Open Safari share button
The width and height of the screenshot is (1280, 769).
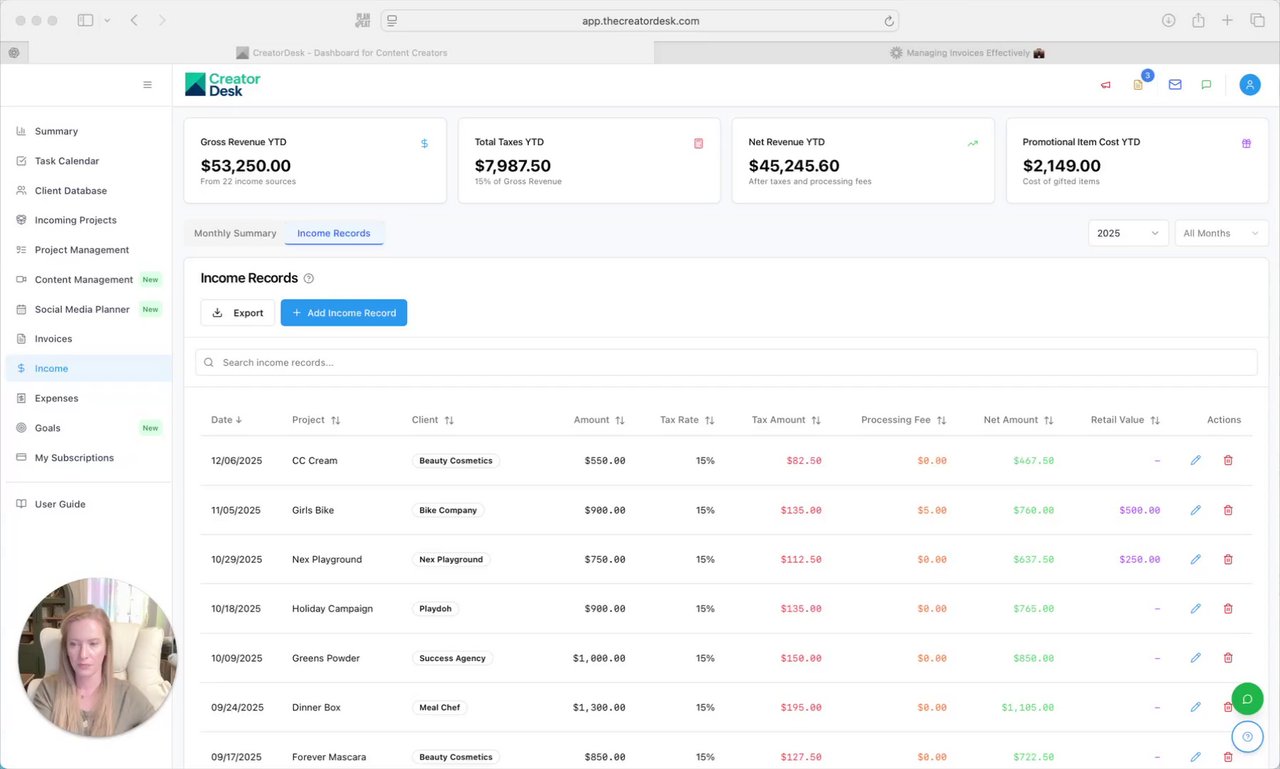pos(1197,21)
